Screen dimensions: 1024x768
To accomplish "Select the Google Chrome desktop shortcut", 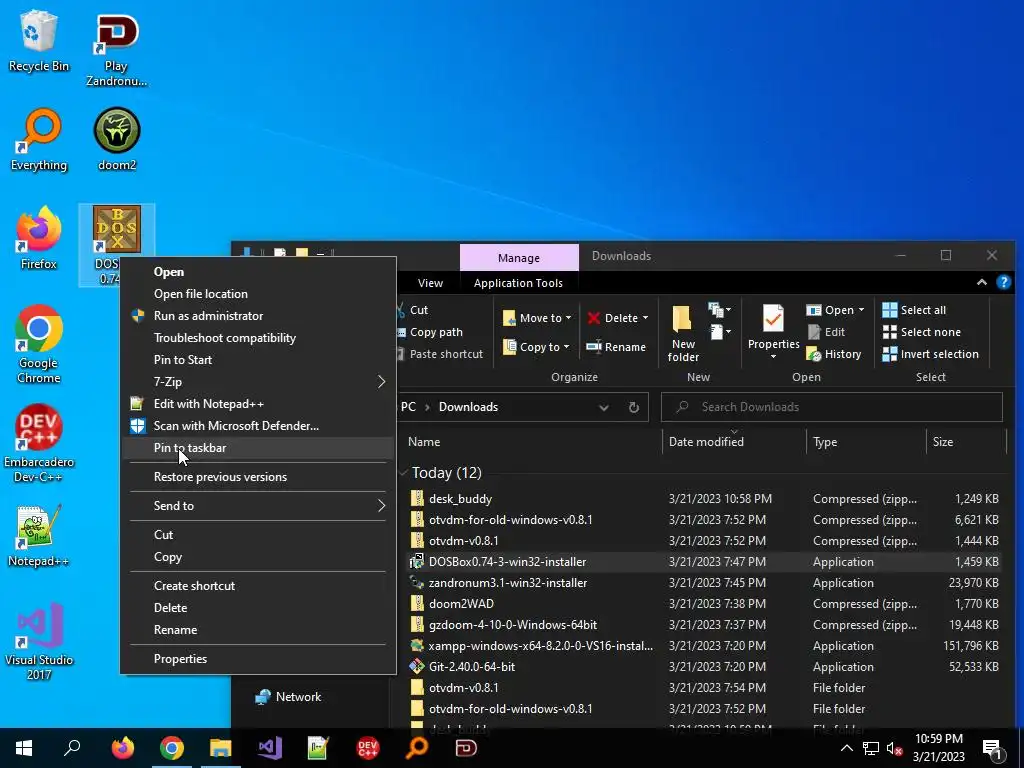I will [39, 344].
